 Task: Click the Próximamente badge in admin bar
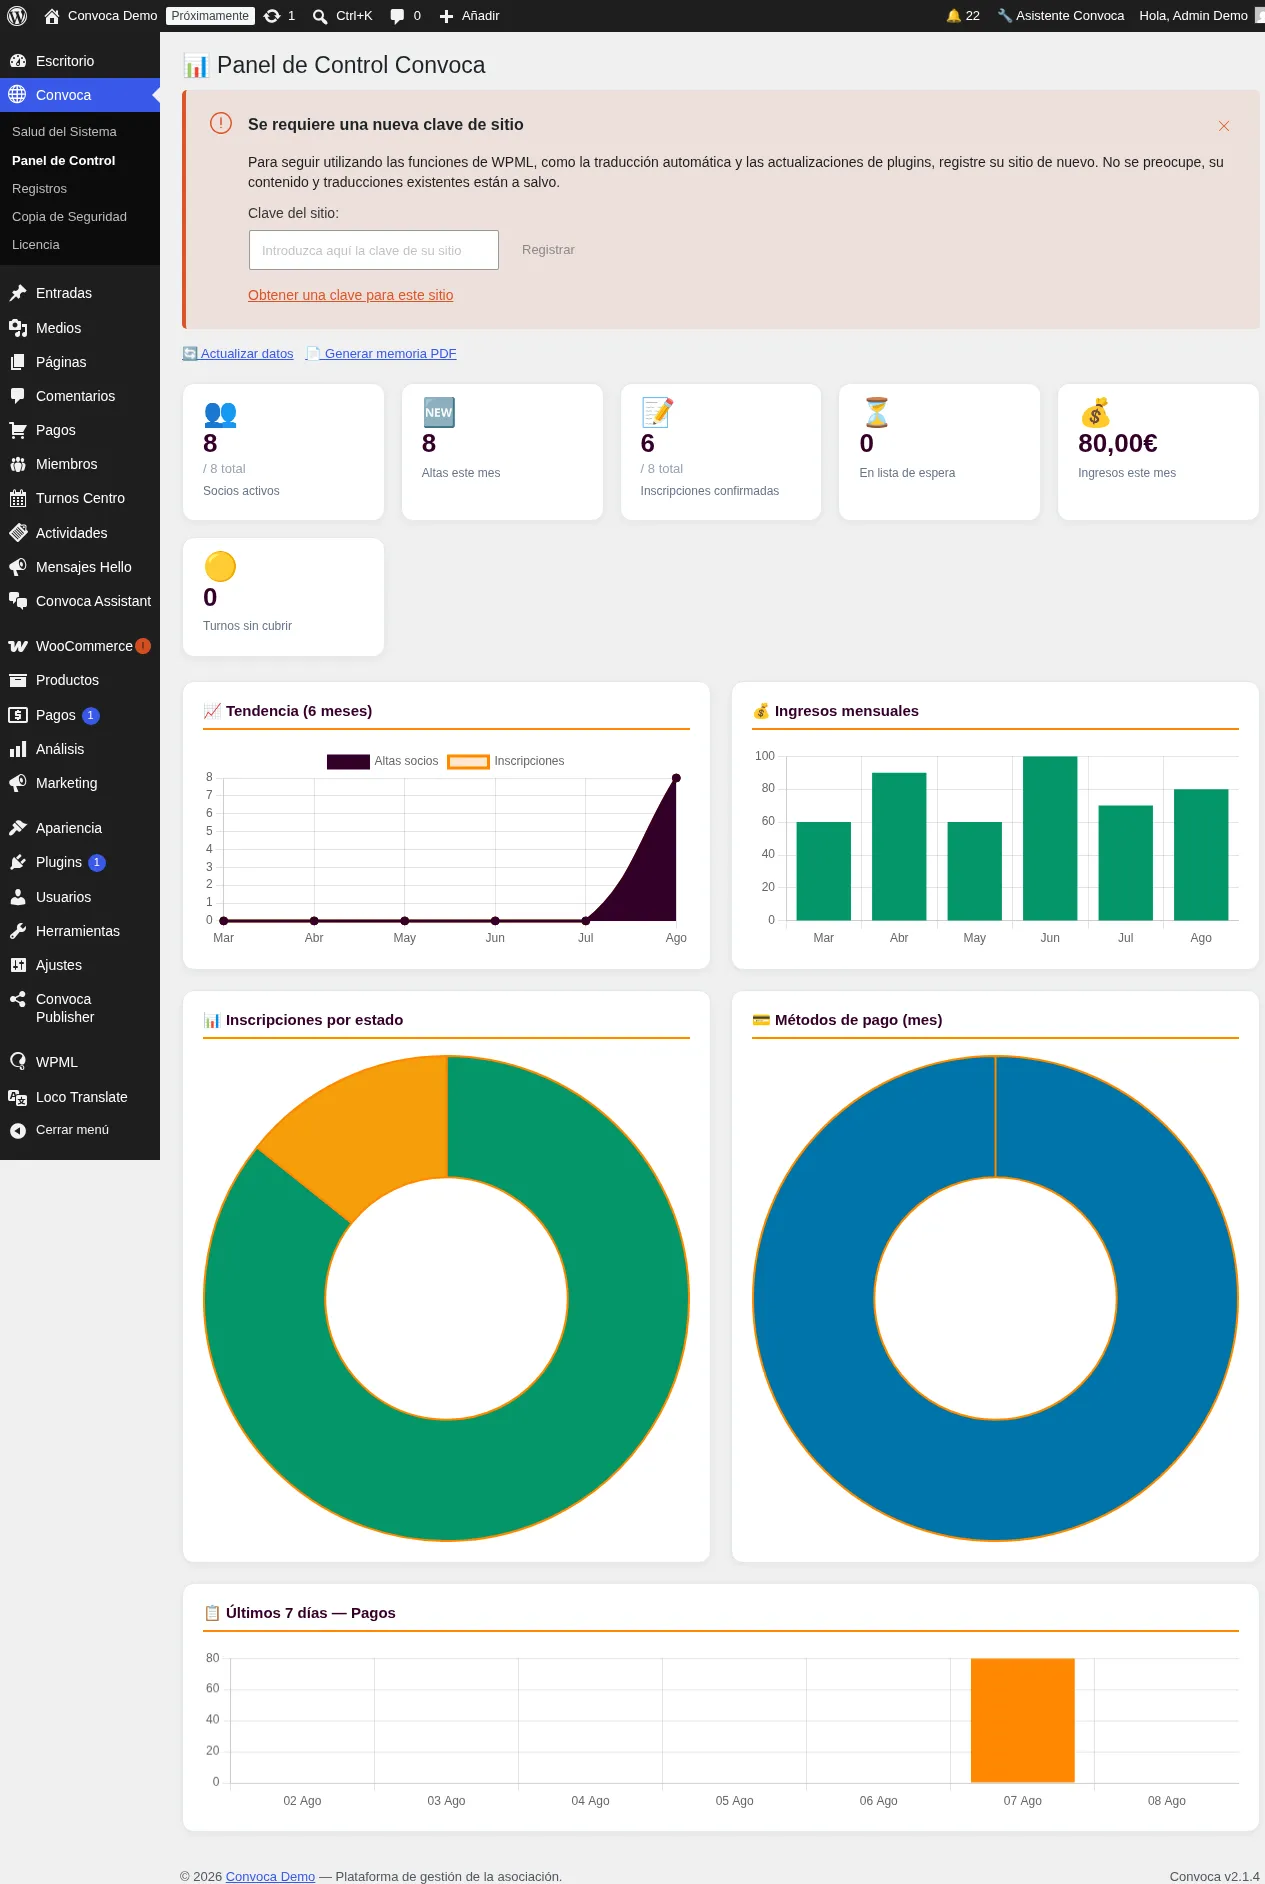click(210, 16)
